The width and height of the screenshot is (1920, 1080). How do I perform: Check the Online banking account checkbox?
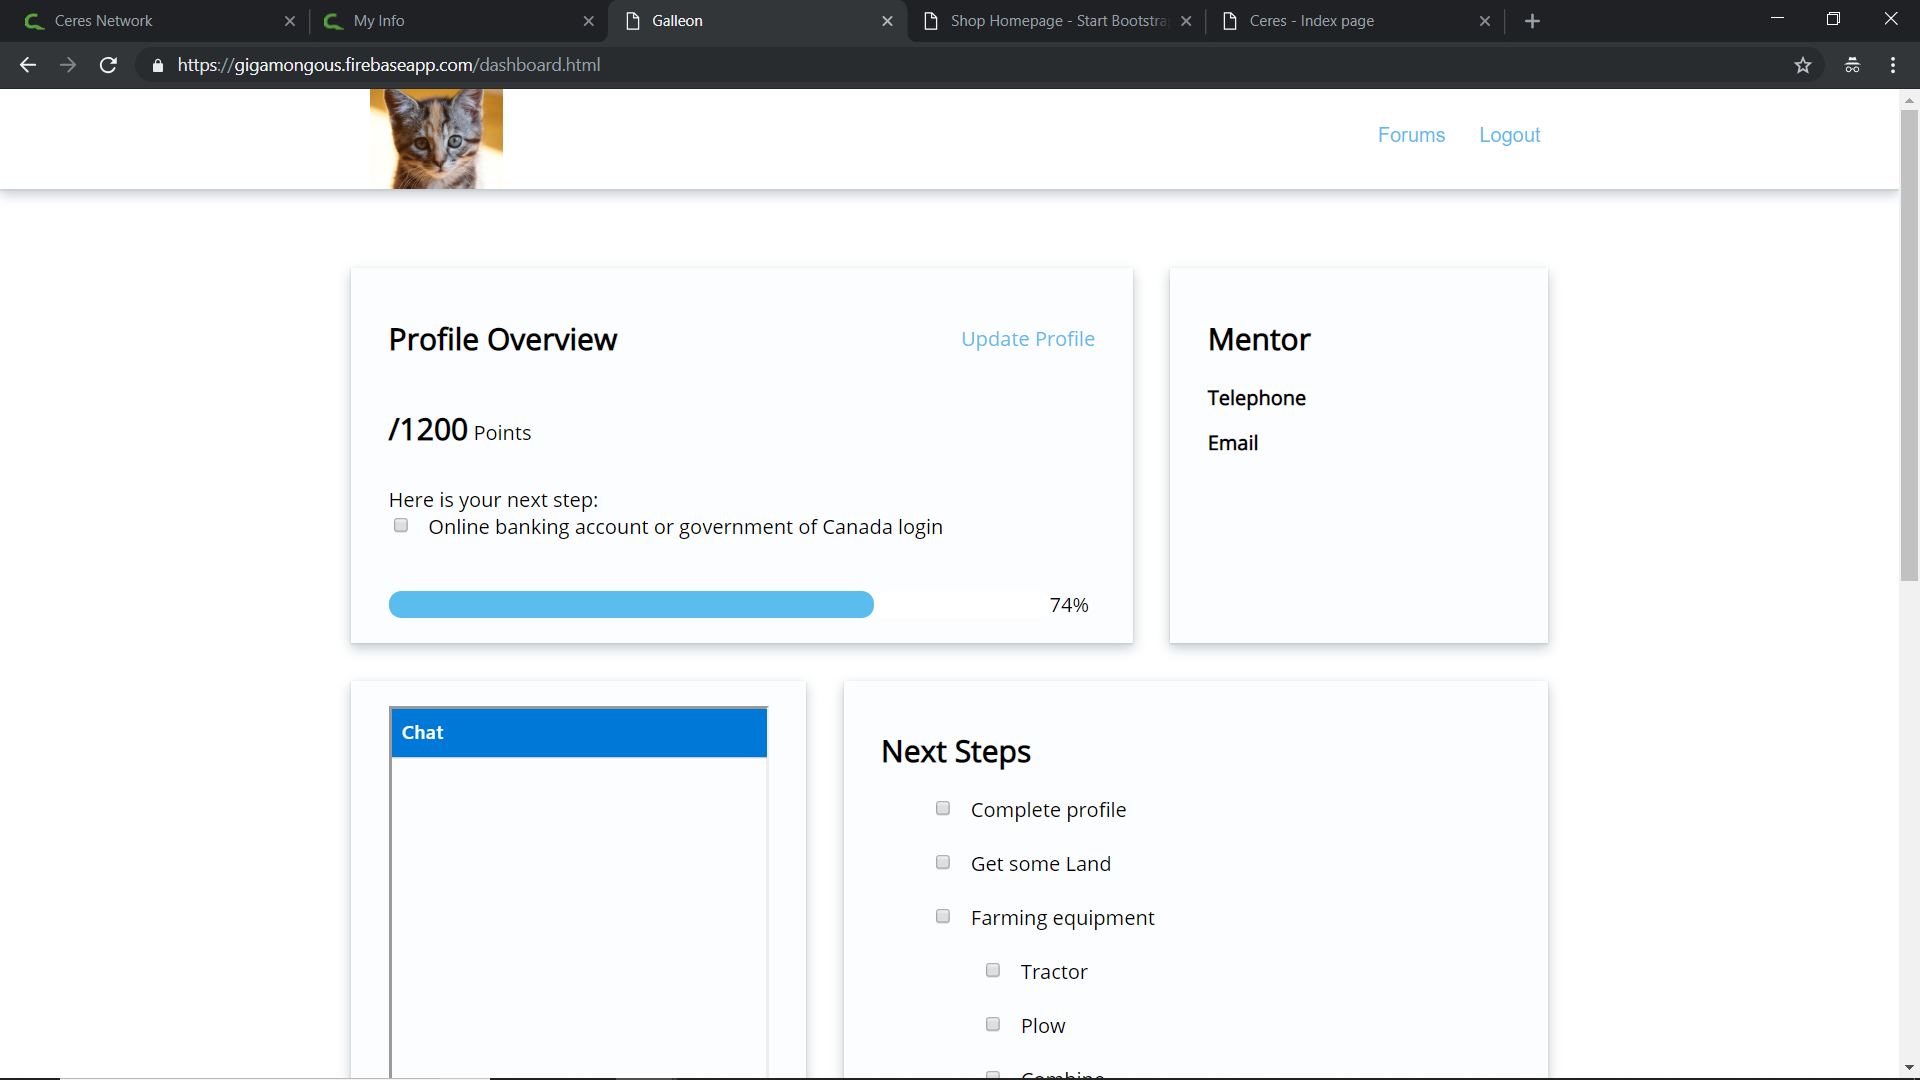pos(401,526)
